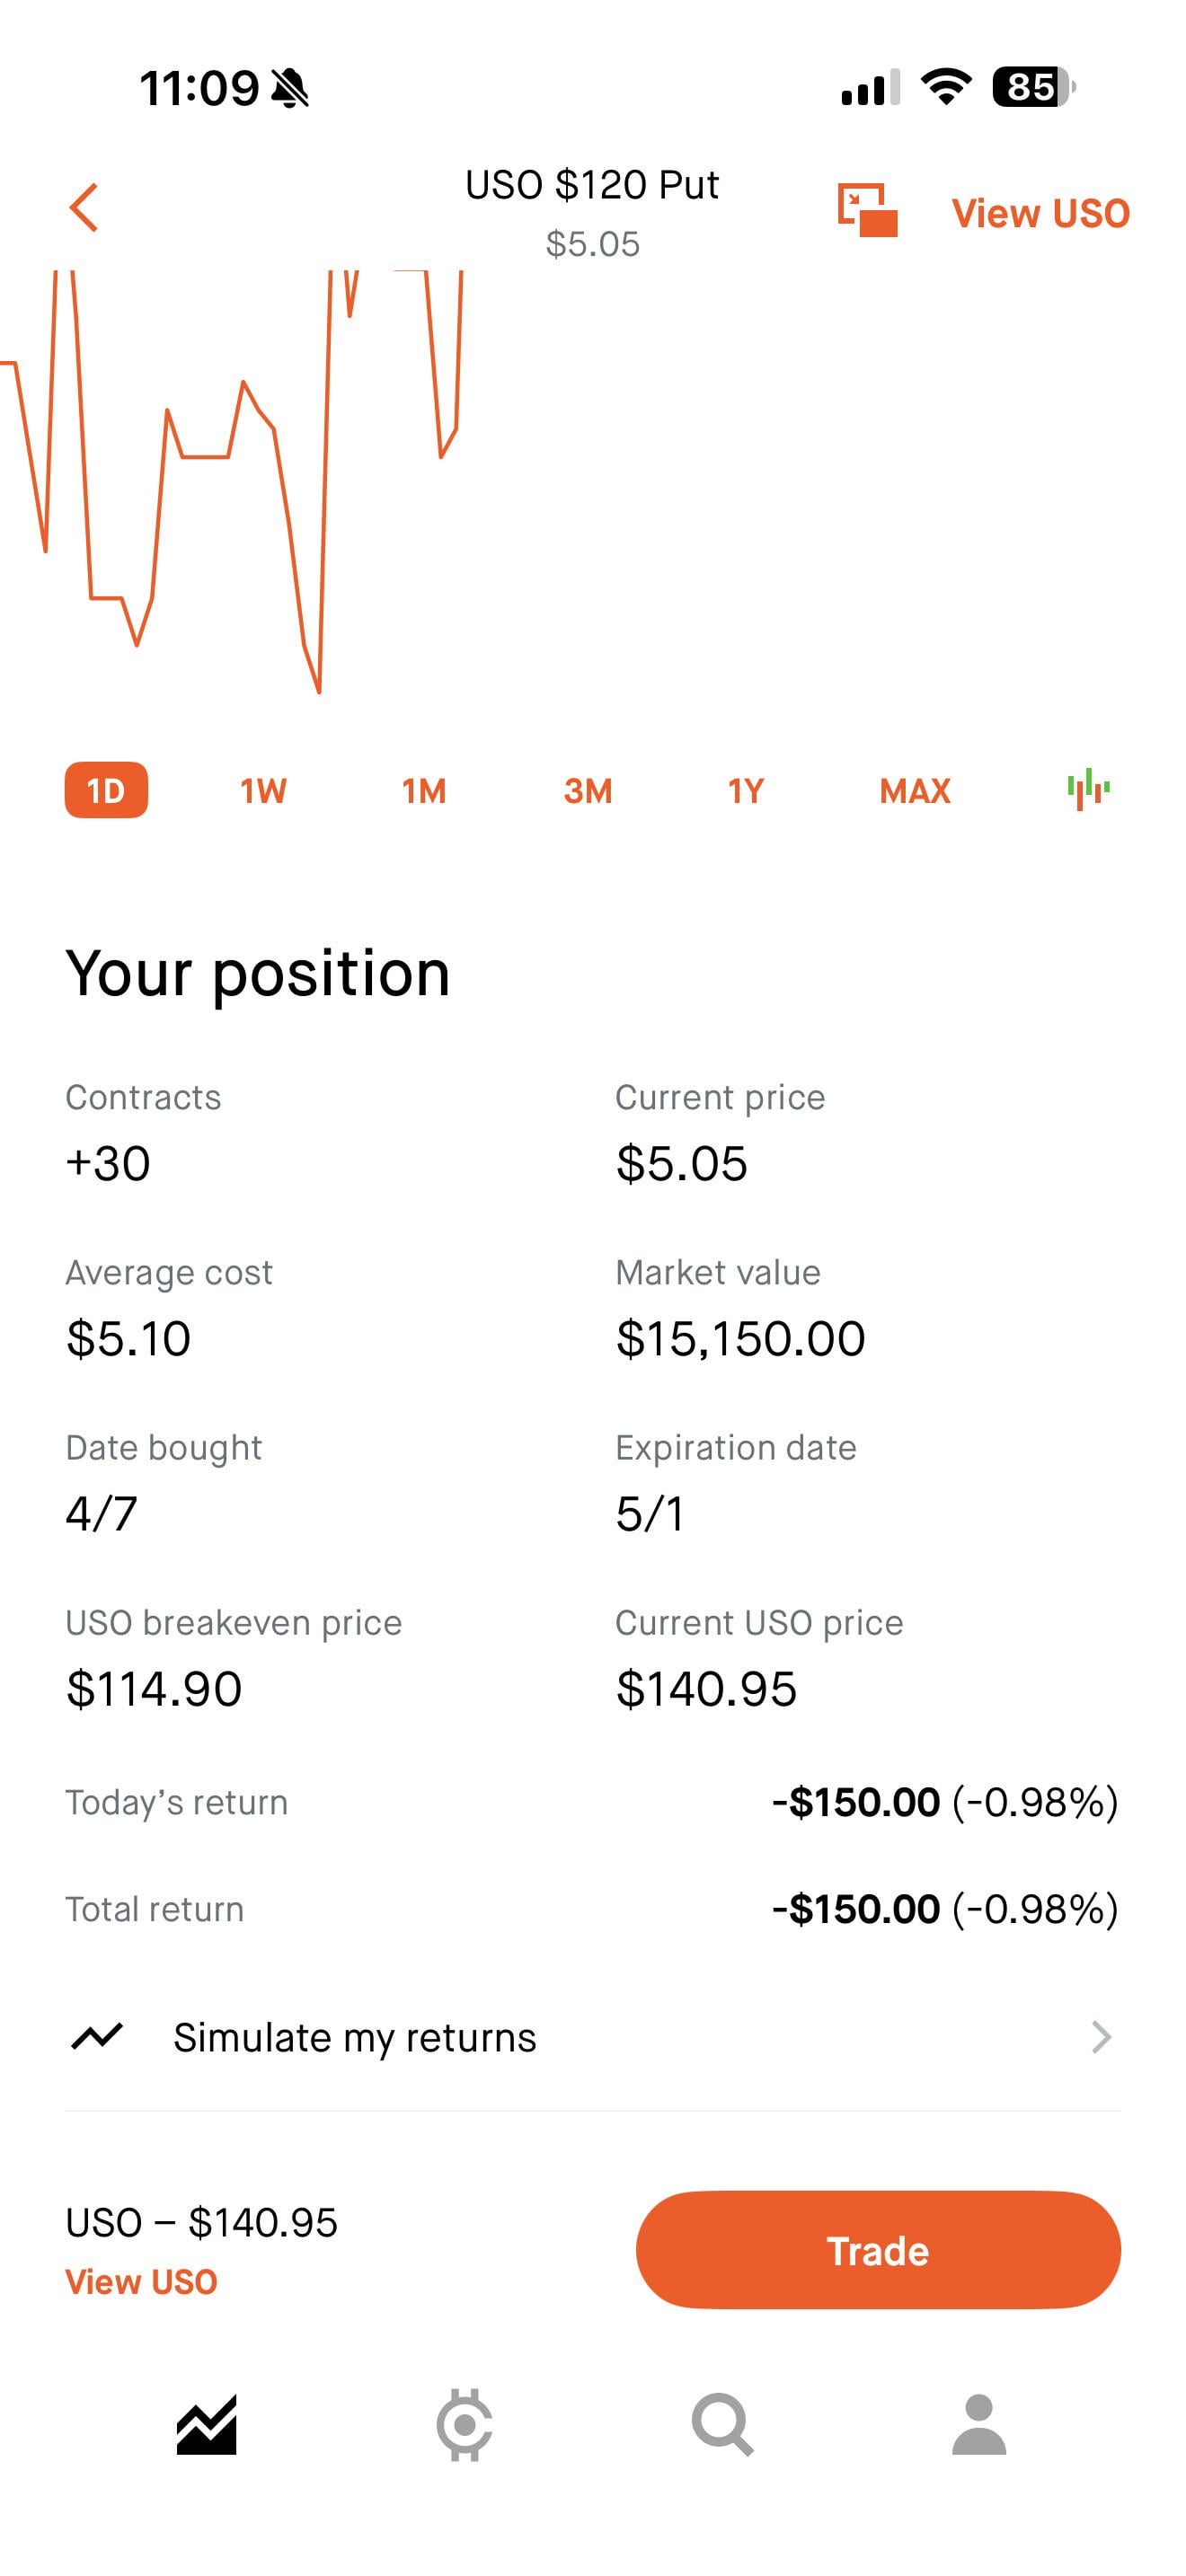Image resolution: width=1186 pixels, height=2576 pixels.
Task: Switch to candlestick chart view
Action: click(1088, 790)
